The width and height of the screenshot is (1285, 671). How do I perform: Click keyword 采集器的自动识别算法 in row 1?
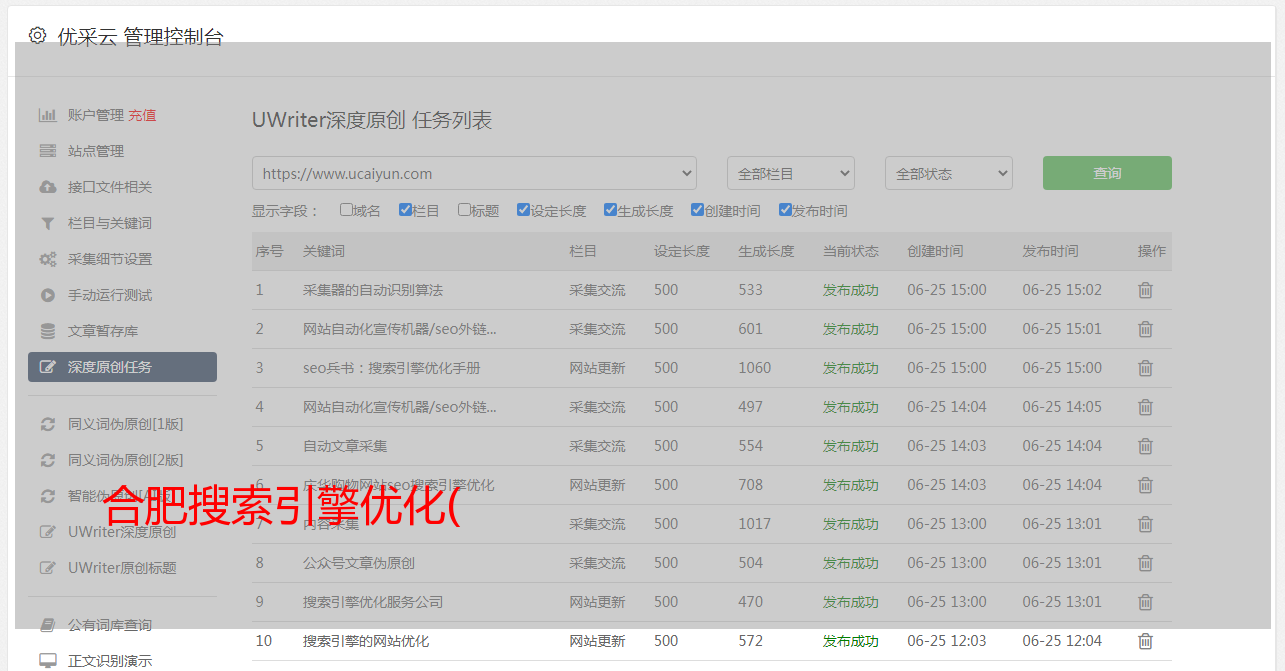click(372, 290)
